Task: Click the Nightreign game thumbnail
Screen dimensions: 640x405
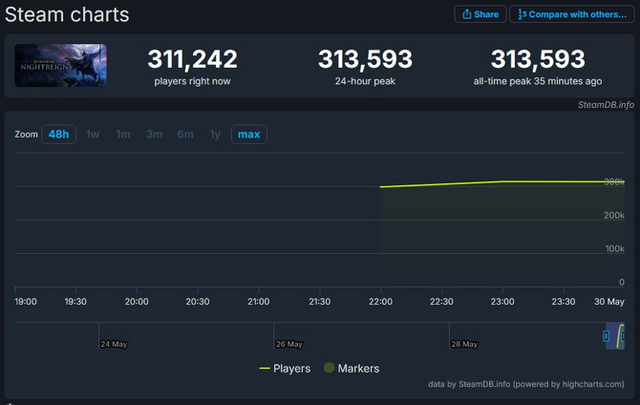Action: click(x=60, y=65)
